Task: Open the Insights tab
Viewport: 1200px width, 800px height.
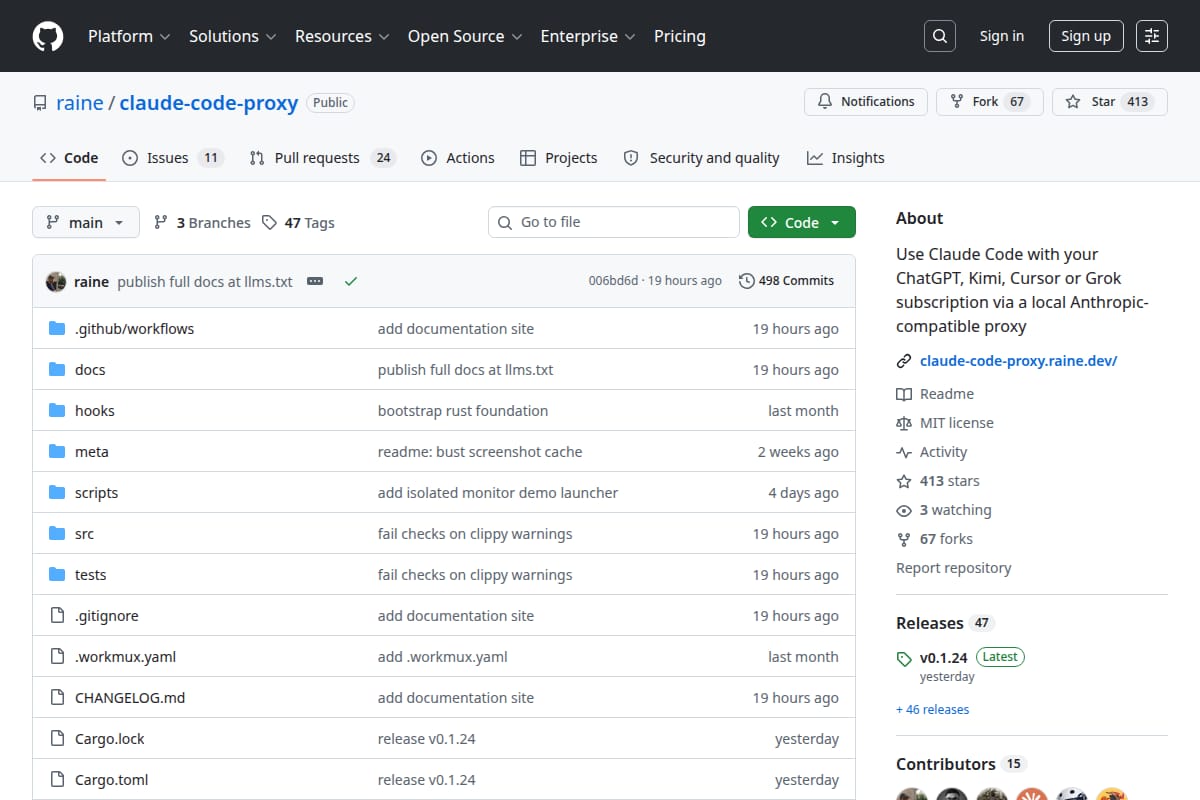Action: 846,158
